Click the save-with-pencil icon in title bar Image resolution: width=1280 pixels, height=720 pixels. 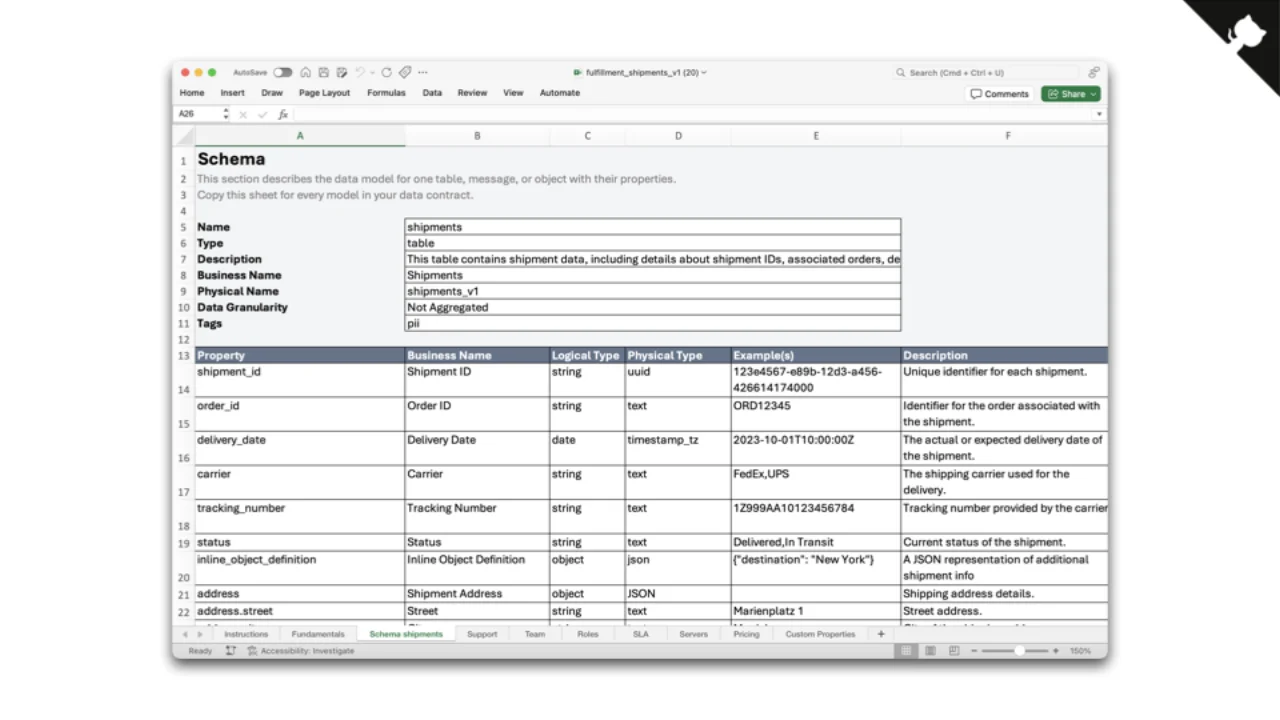[342, 72]
